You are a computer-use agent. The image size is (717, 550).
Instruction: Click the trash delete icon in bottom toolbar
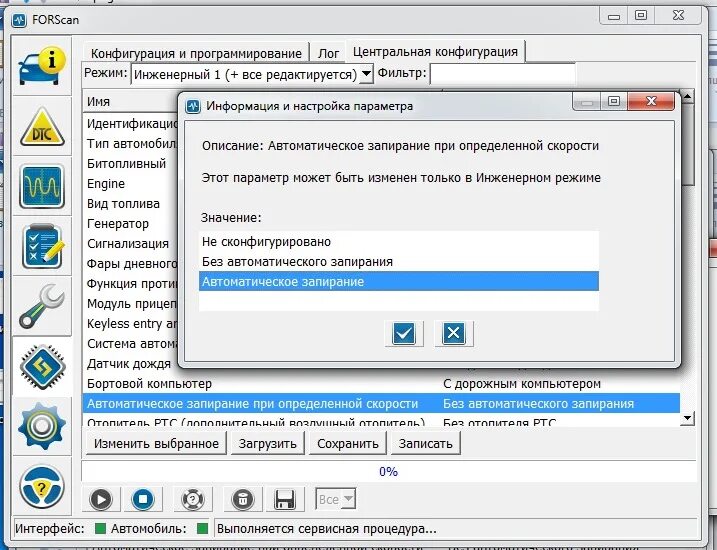tap(243, 499)
